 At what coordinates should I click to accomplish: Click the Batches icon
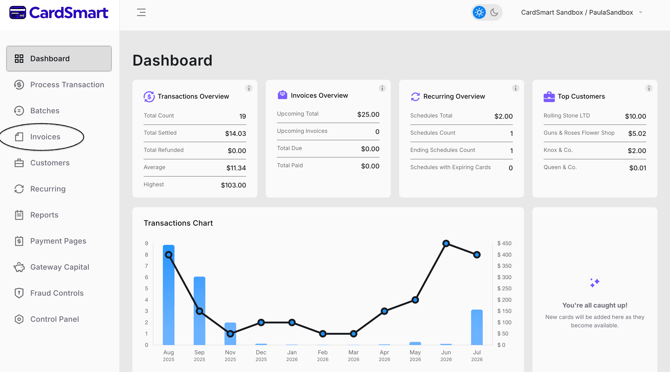coord(19,111)
